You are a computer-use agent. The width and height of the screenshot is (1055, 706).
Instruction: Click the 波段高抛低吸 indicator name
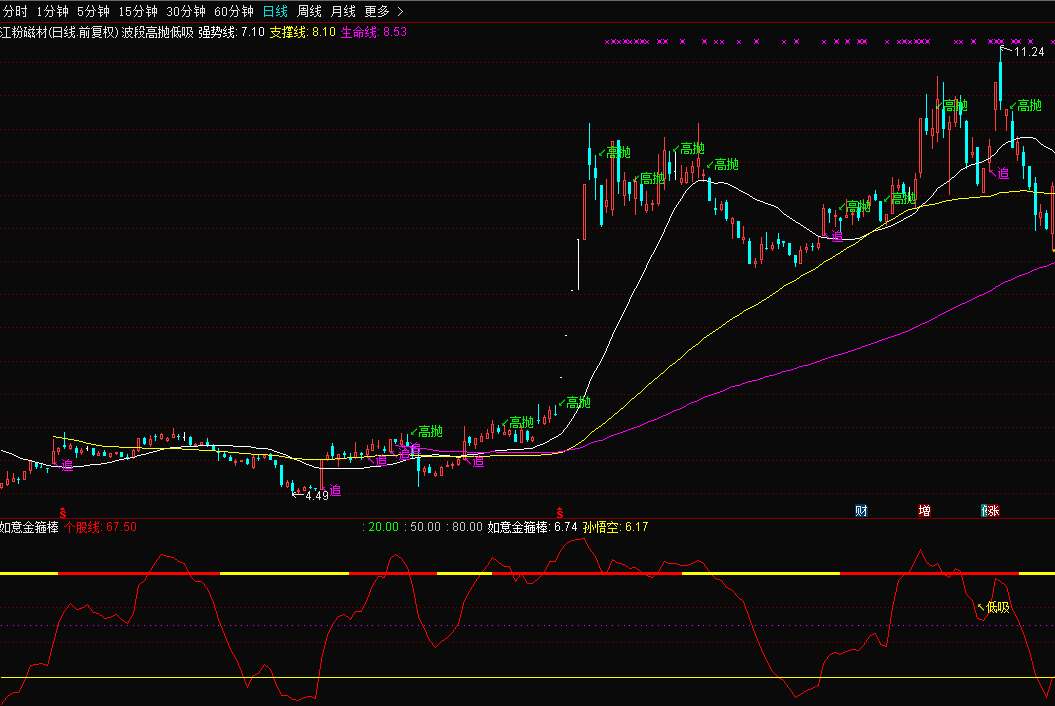point(157,32)
